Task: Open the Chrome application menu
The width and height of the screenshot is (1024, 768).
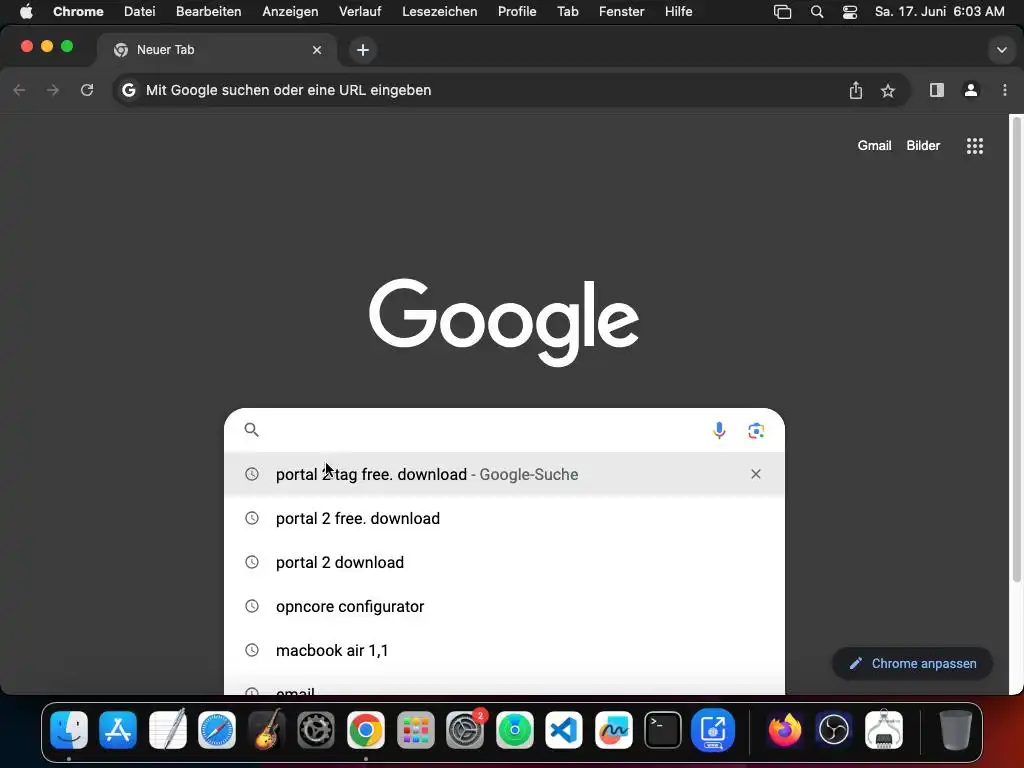Action: [78, 12]
